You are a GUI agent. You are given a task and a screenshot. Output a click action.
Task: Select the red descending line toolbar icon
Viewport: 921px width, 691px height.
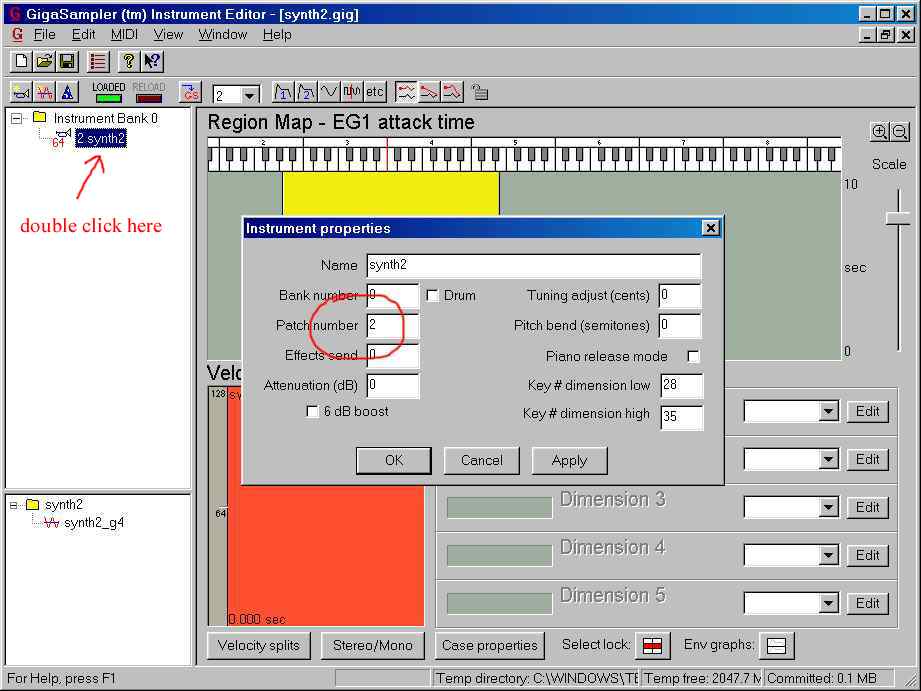429,92
